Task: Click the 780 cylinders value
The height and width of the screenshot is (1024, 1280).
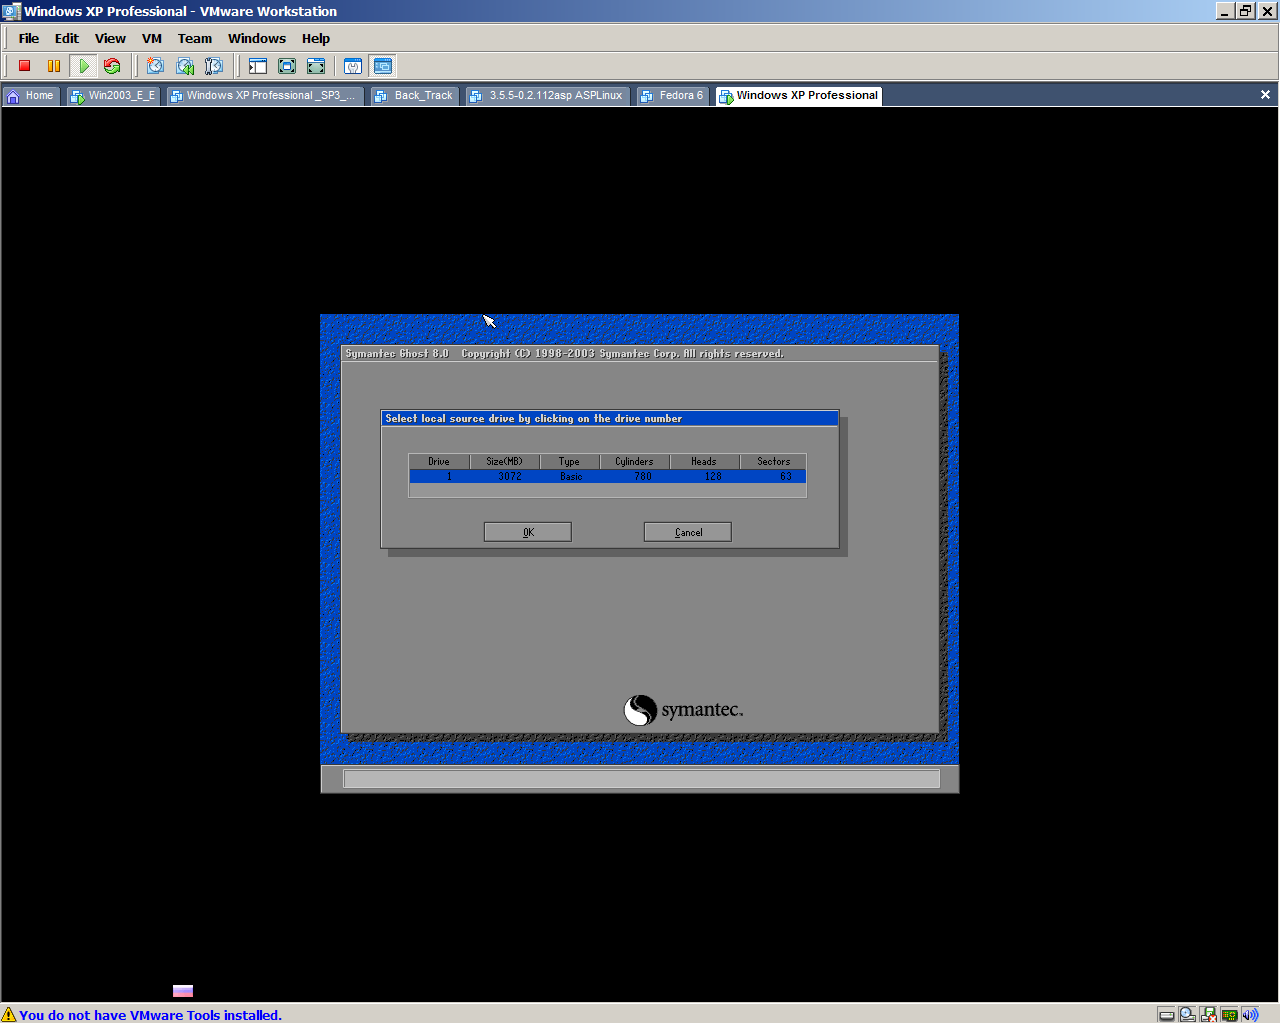Action: (x=643, y=477)
